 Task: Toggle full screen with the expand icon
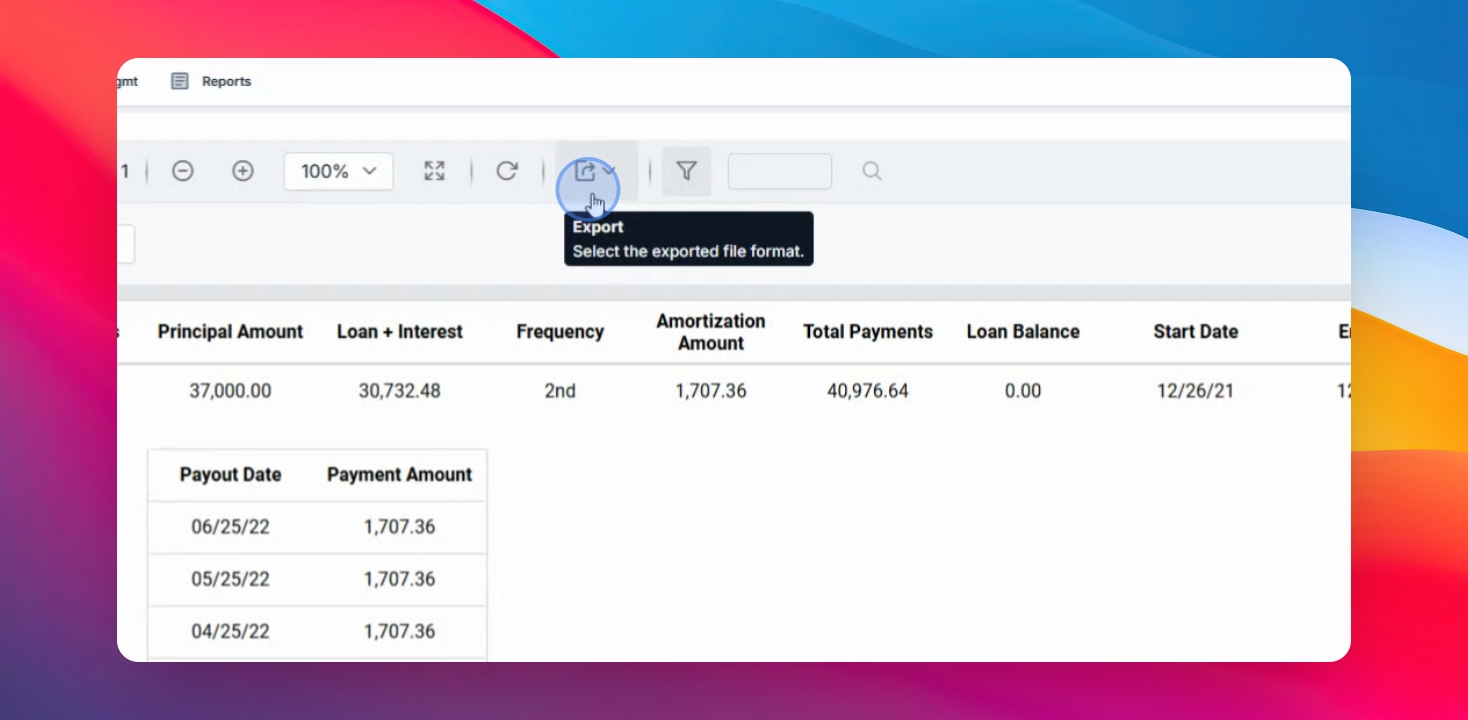pyautogui.click(x=434, y=171)
